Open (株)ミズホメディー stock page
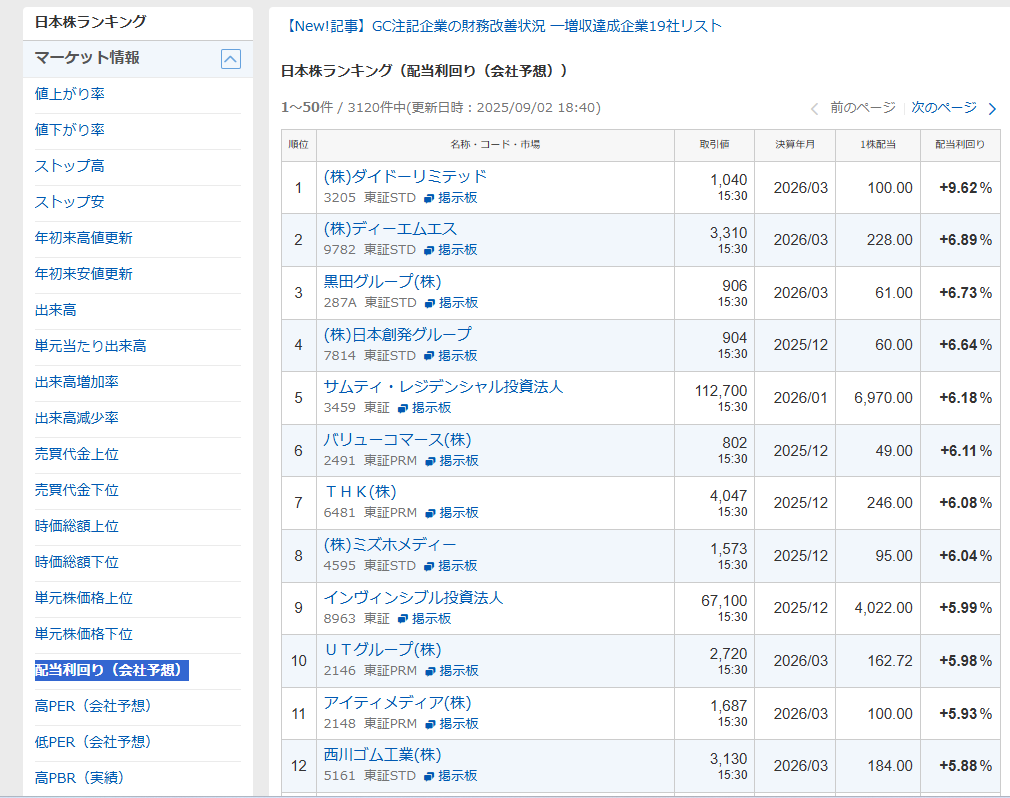Screen dimensions: 1010x798 390,545
